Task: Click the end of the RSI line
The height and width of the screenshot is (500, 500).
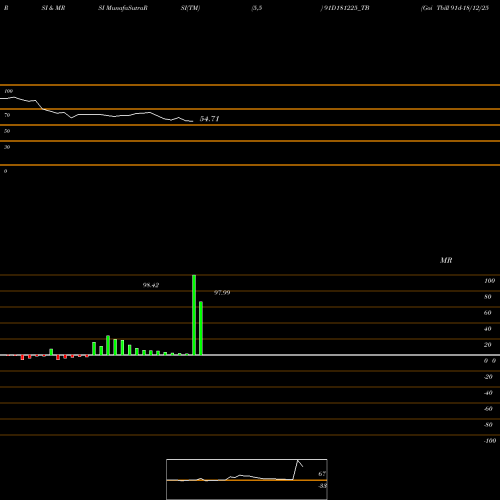Action: [192, 121]
